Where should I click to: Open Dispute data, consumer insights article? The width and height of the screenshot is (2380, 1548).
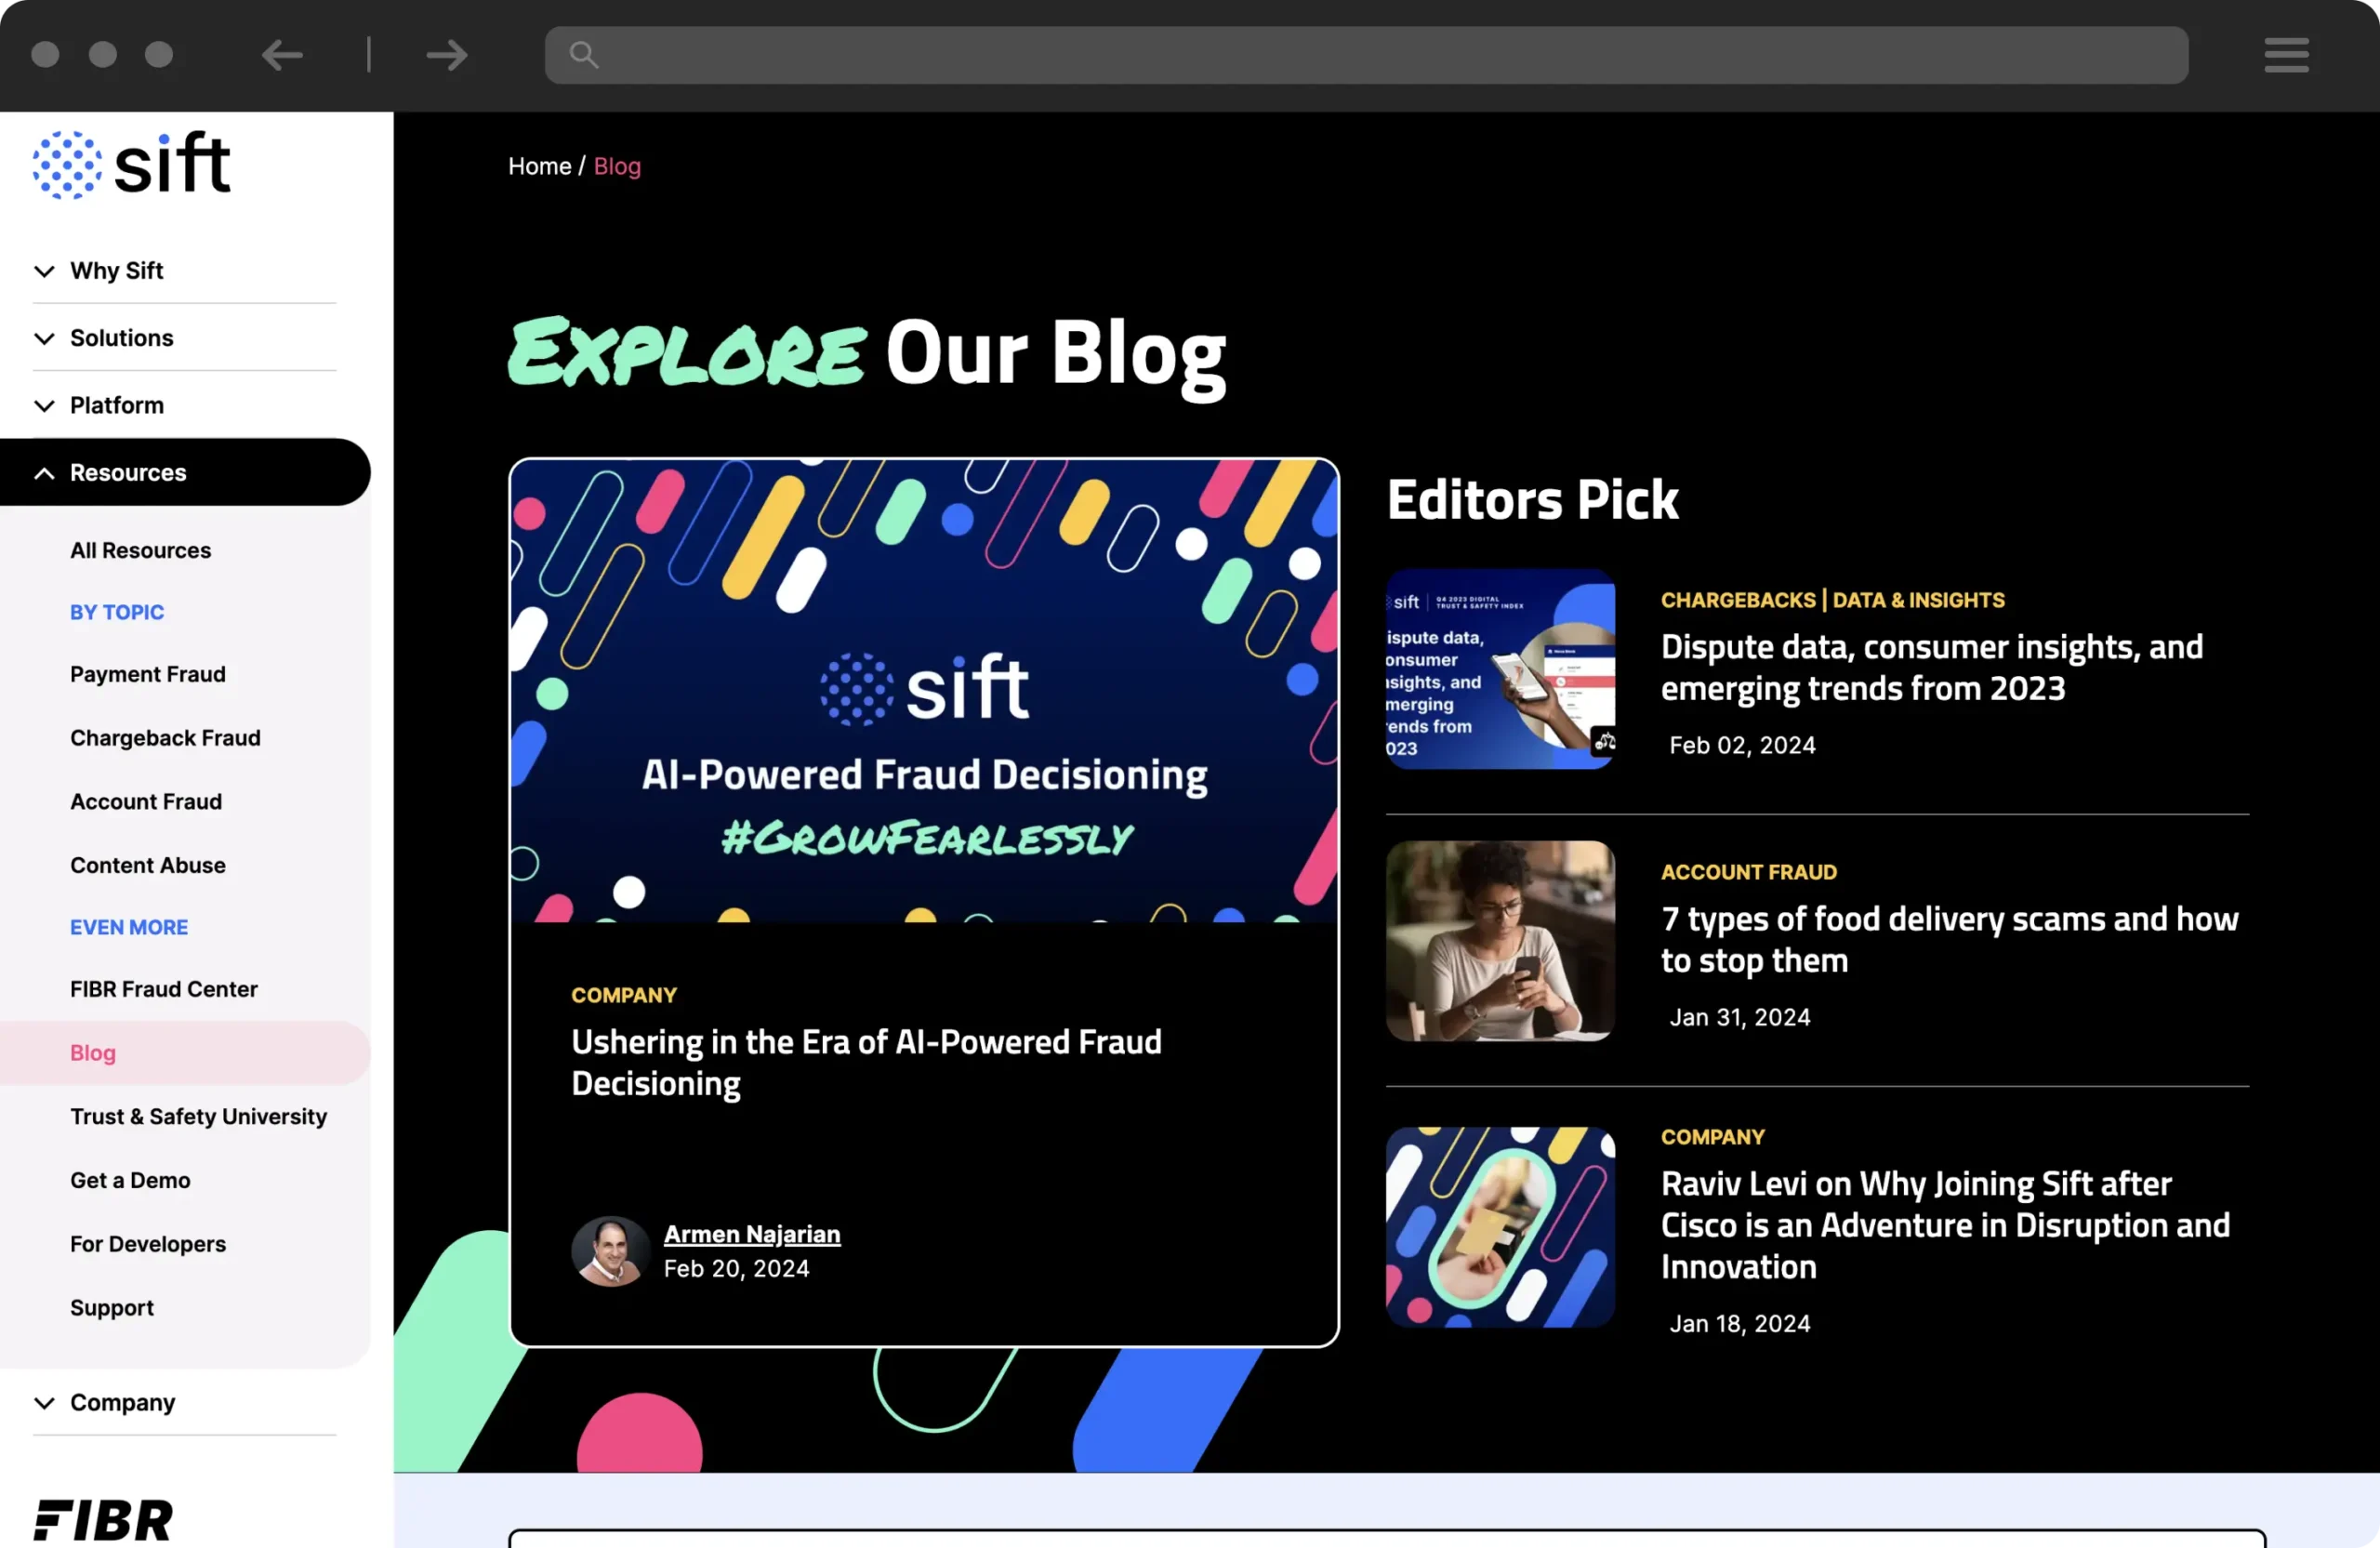[x=1931, y=668]
